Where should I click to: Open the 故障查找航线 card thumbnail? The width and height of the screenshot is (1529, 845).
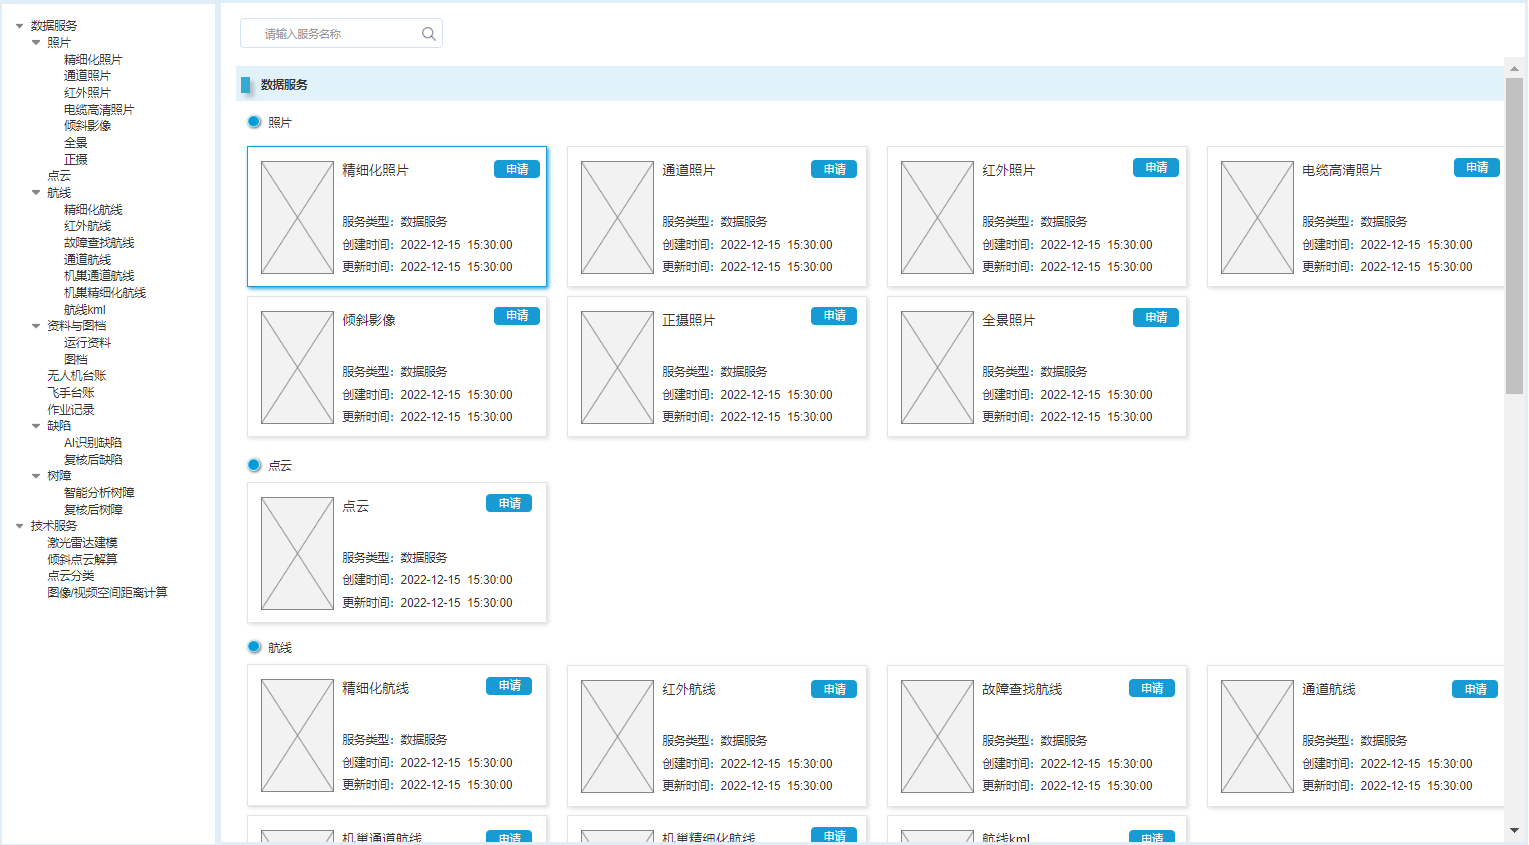tap(937, 737)
